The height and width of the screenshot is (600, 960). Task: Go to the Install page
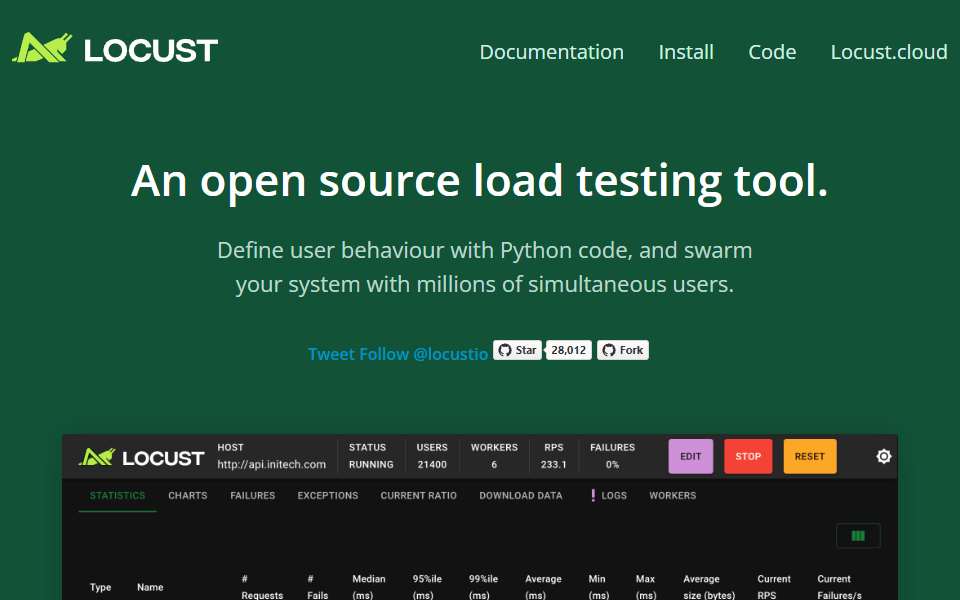(686, 52)
